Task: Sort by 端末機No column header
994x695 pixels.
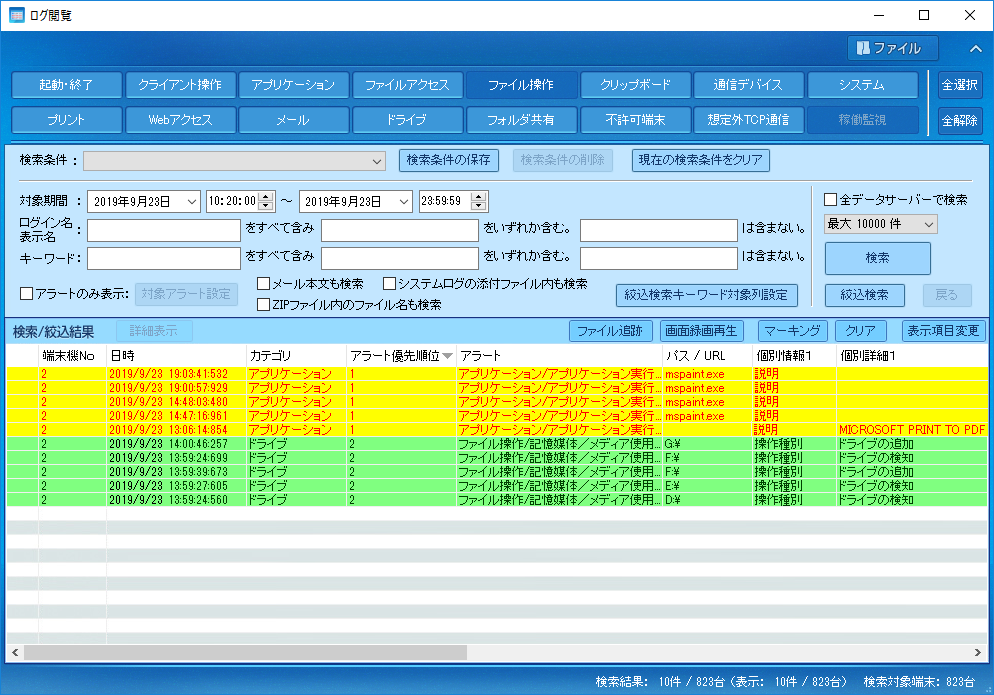Action: click(x=72, y=356)
